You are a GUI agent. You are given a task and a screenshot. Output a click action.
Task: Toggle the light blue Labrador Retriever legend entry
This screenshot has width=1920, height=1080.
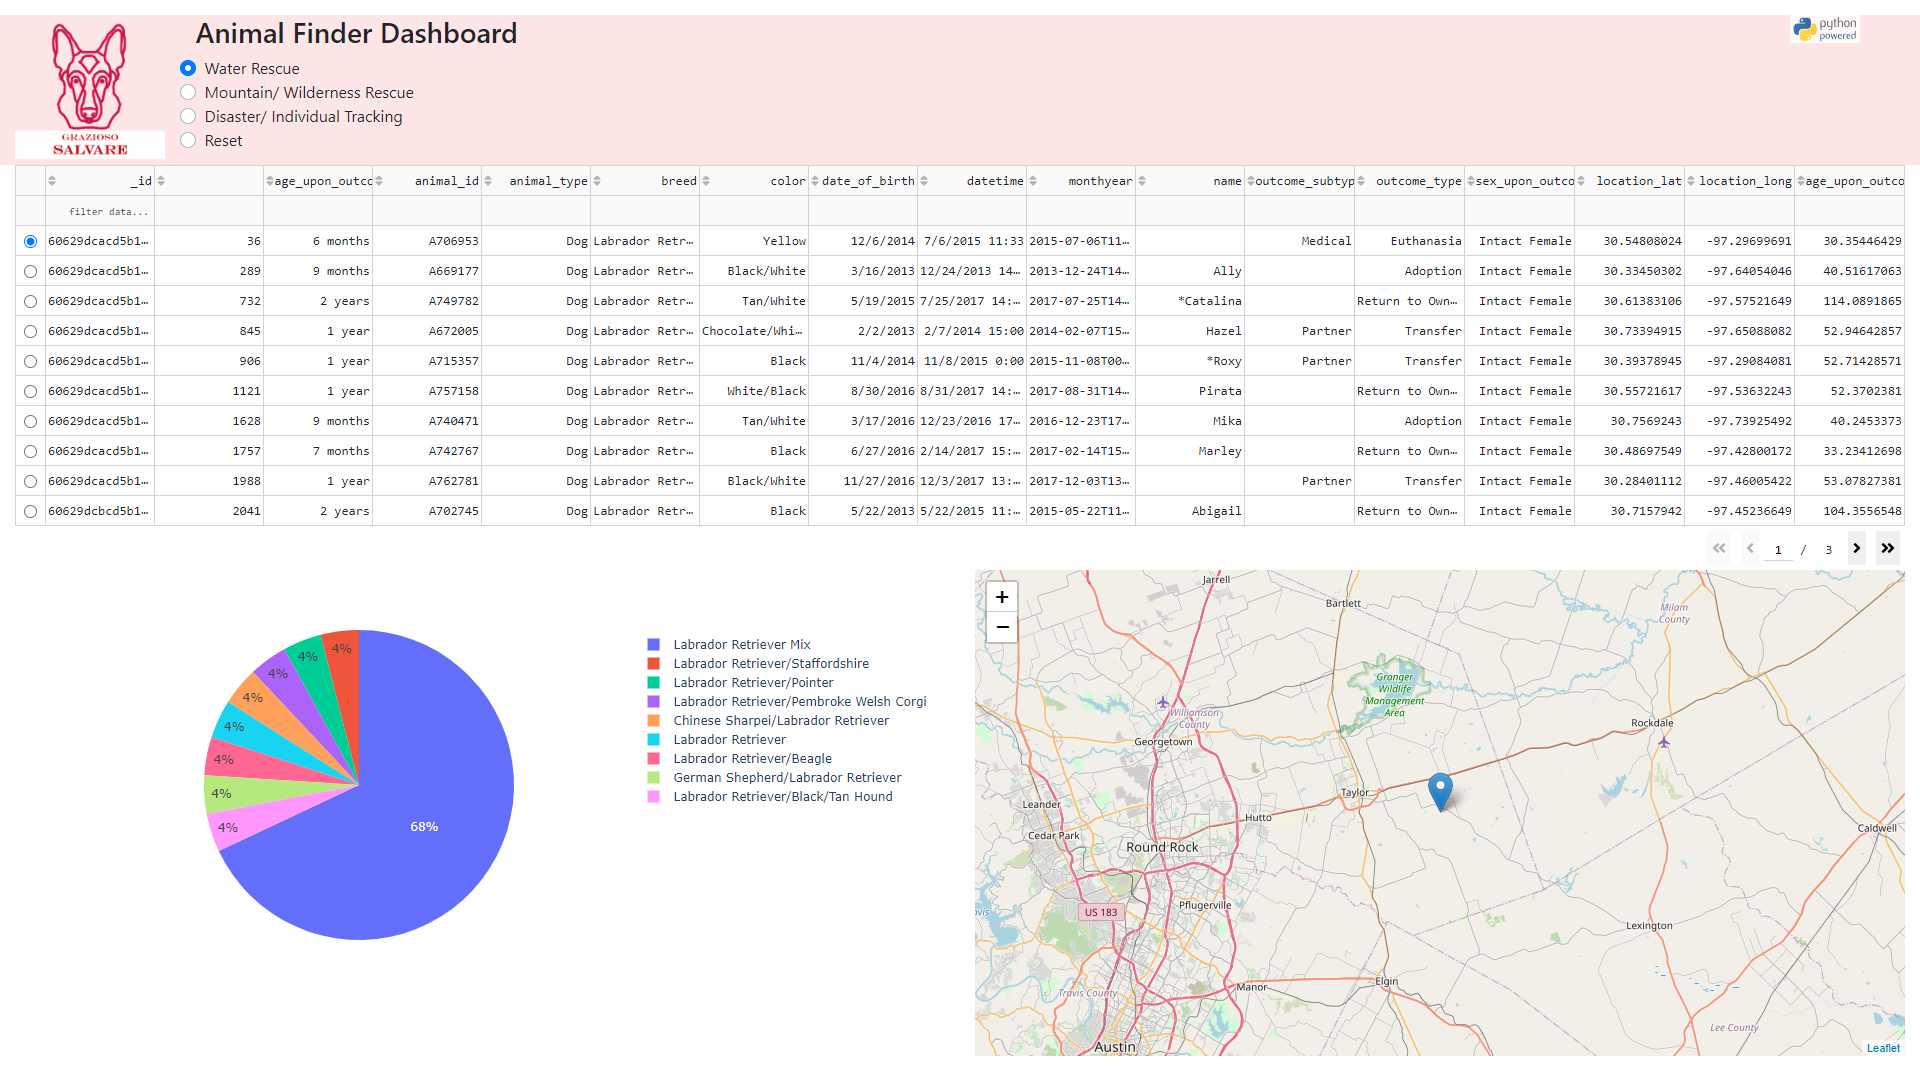point(717,740)
